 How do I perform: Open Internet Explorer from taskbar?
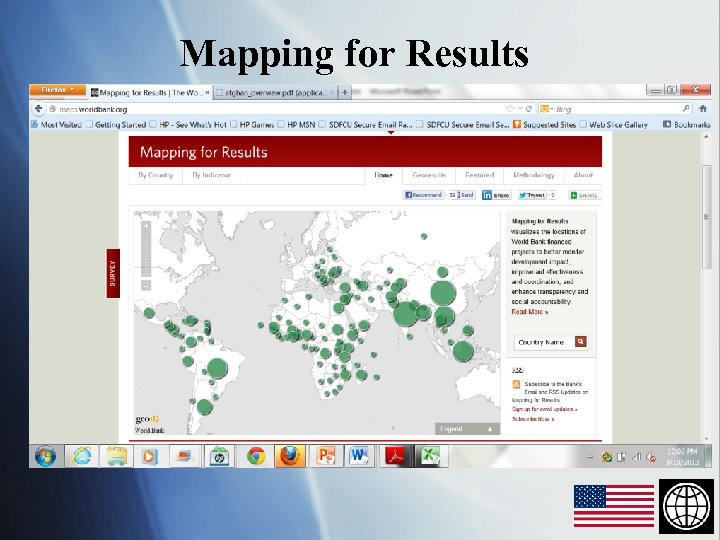(81, 456)
